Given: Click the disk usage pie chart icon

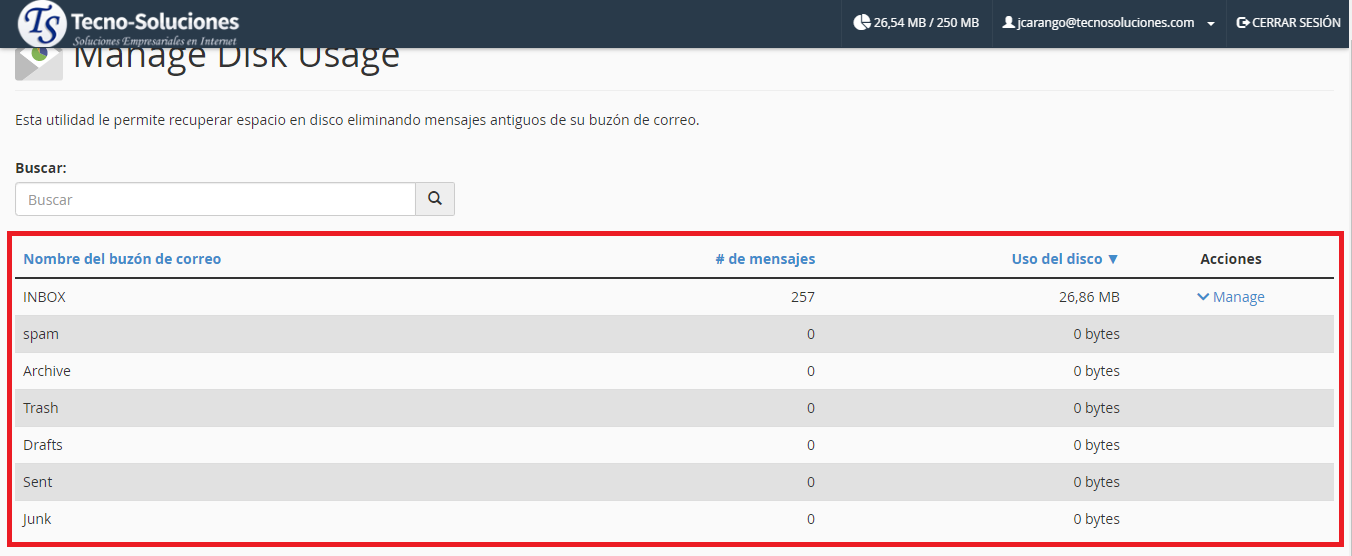Looking at the screenshot, I should 861,23.
